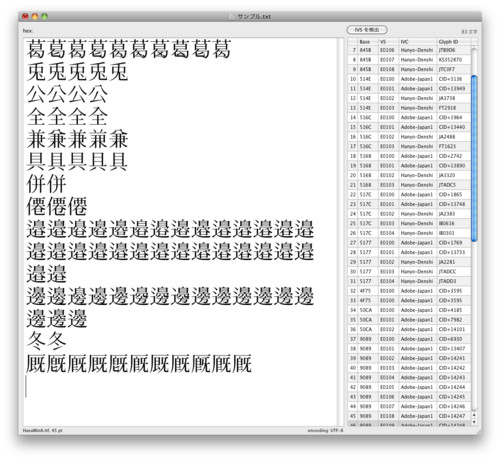
Task: Click the line of 葛 characters
Action: [129, 49]
